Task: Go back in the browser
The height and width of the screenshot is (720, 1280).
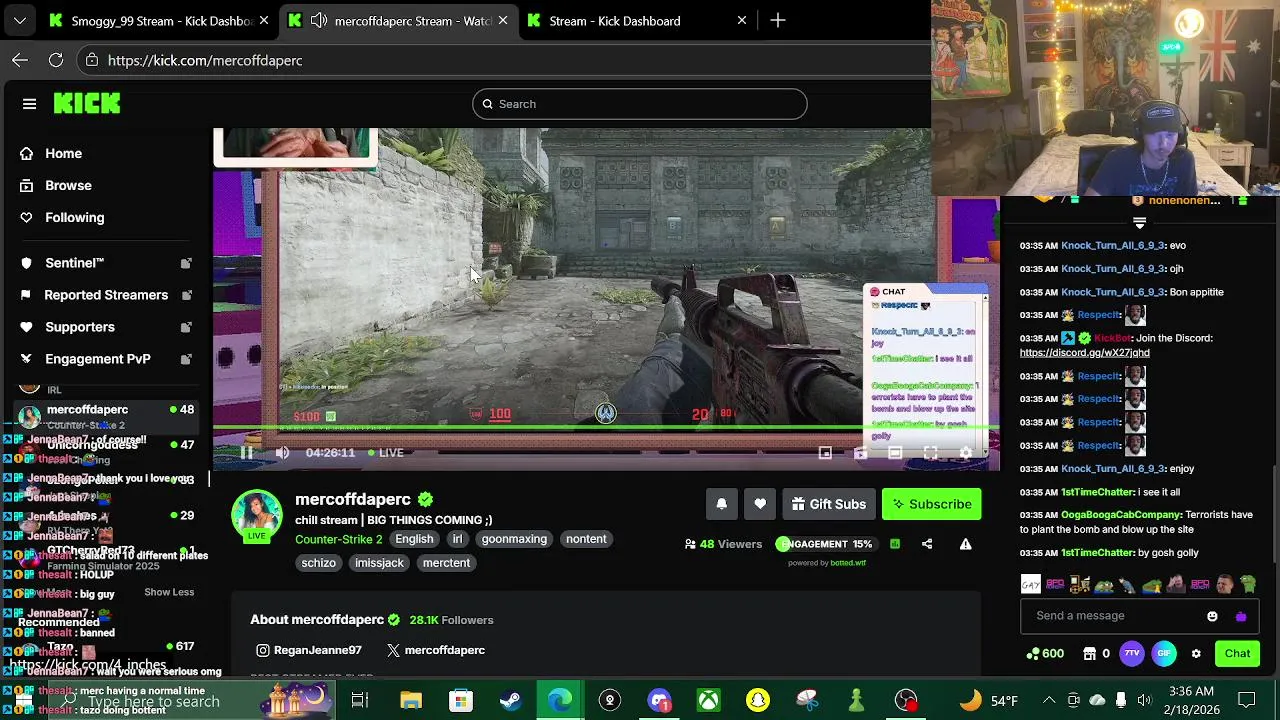Action: point(20,60)
